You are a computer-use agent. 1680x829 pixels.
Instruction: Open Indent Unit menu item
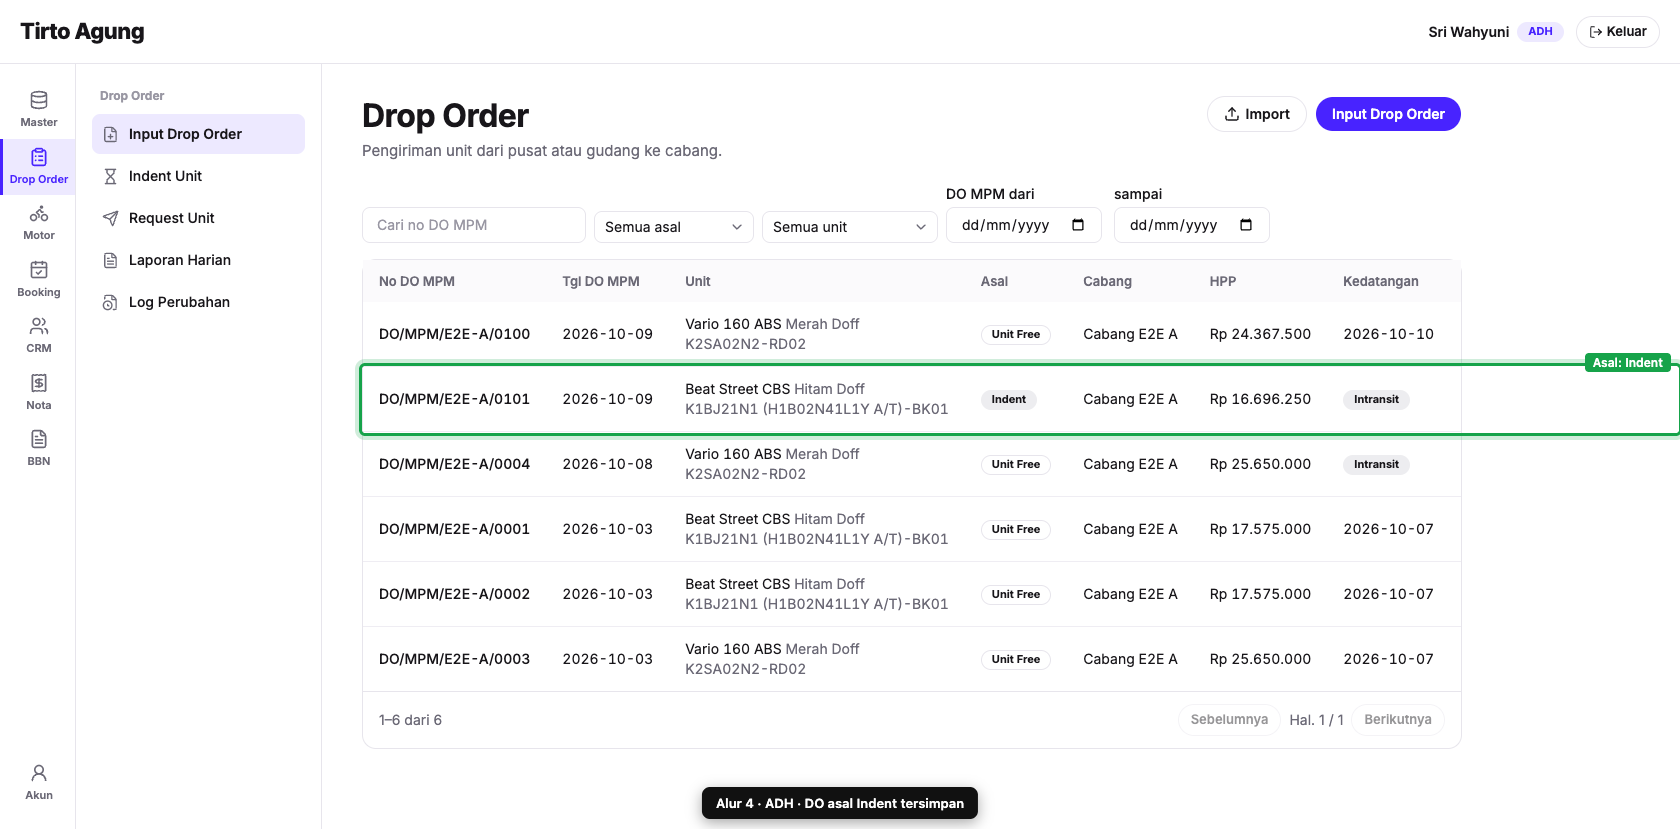click(x=198, y=176)
